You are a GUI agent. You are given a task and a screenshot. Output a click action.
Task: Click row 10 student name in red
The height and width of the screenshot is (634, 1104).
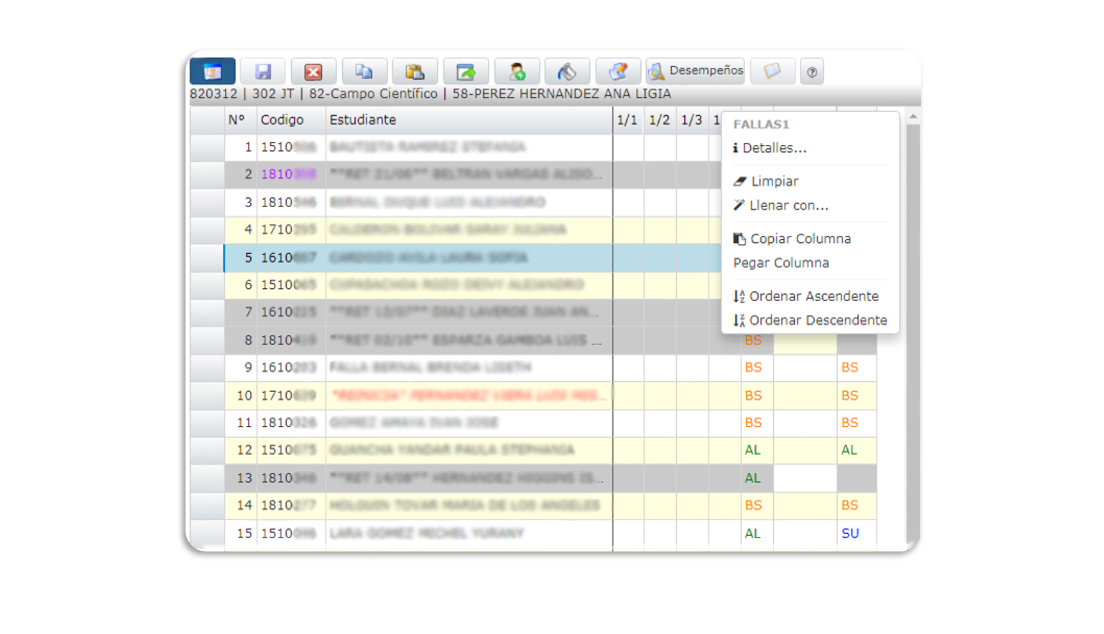469,396
